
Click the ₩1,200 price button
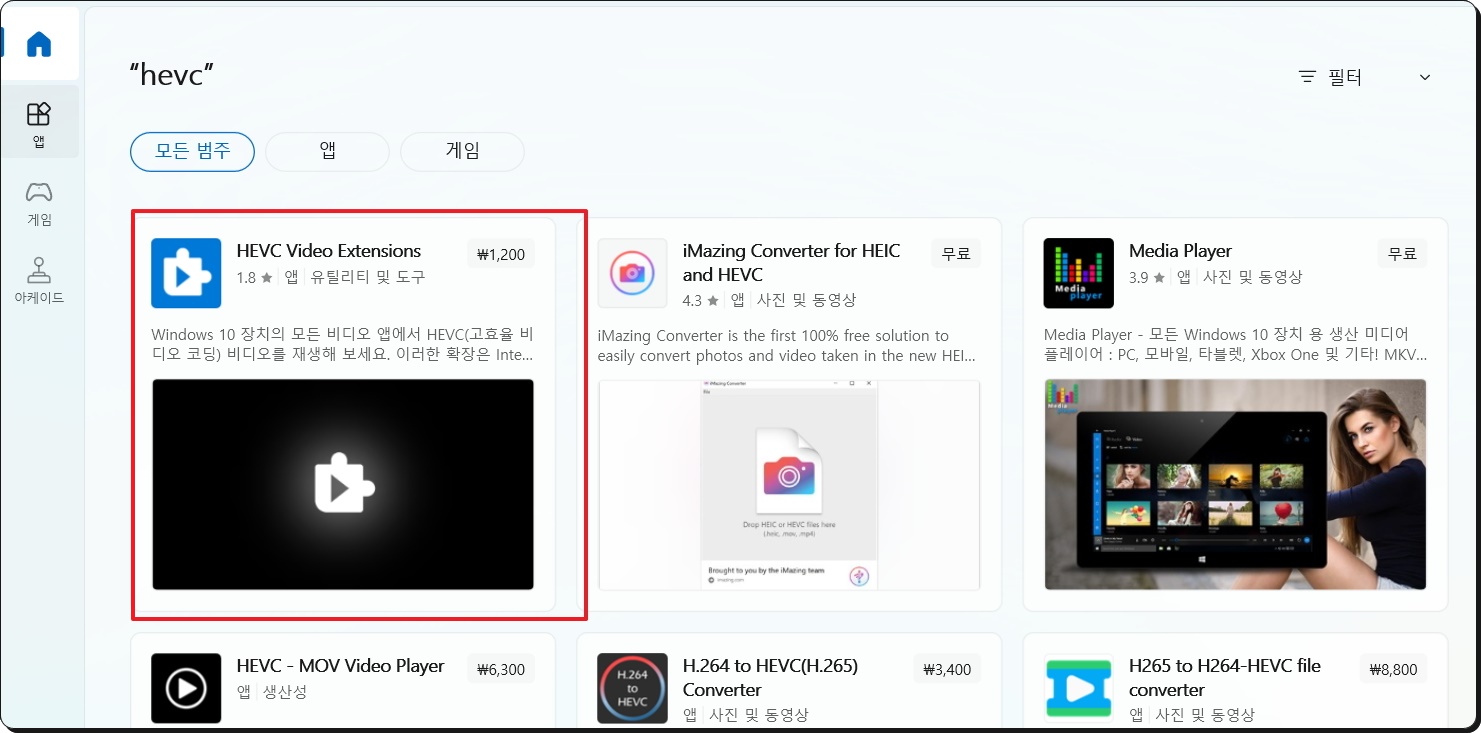point(501,254)
